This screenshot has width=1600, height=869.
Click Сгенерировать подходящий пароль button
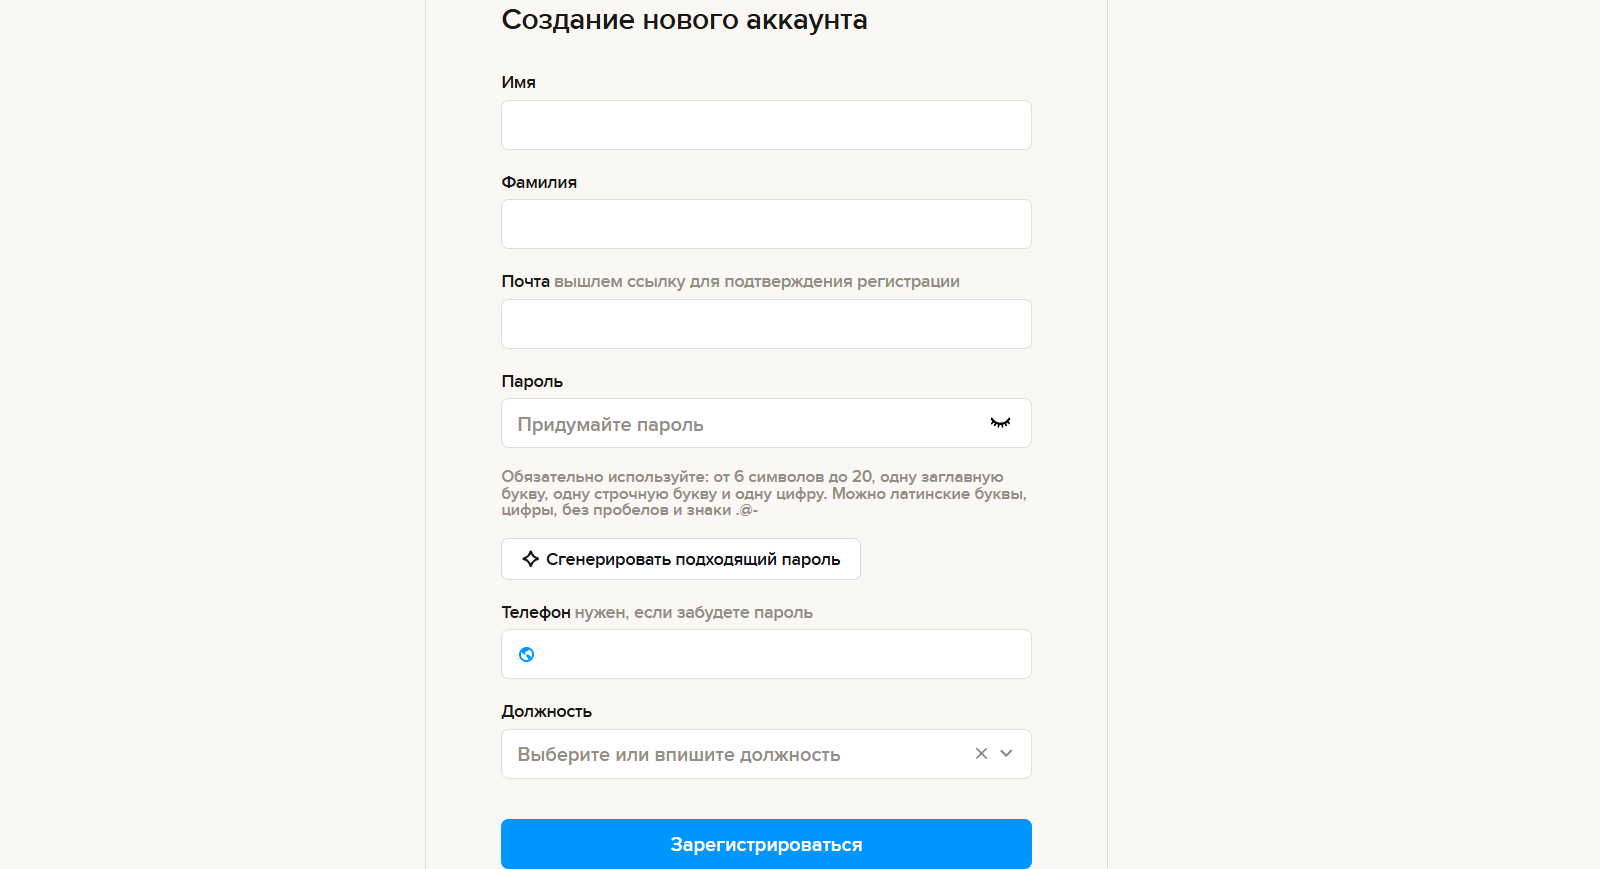point(681,559)
